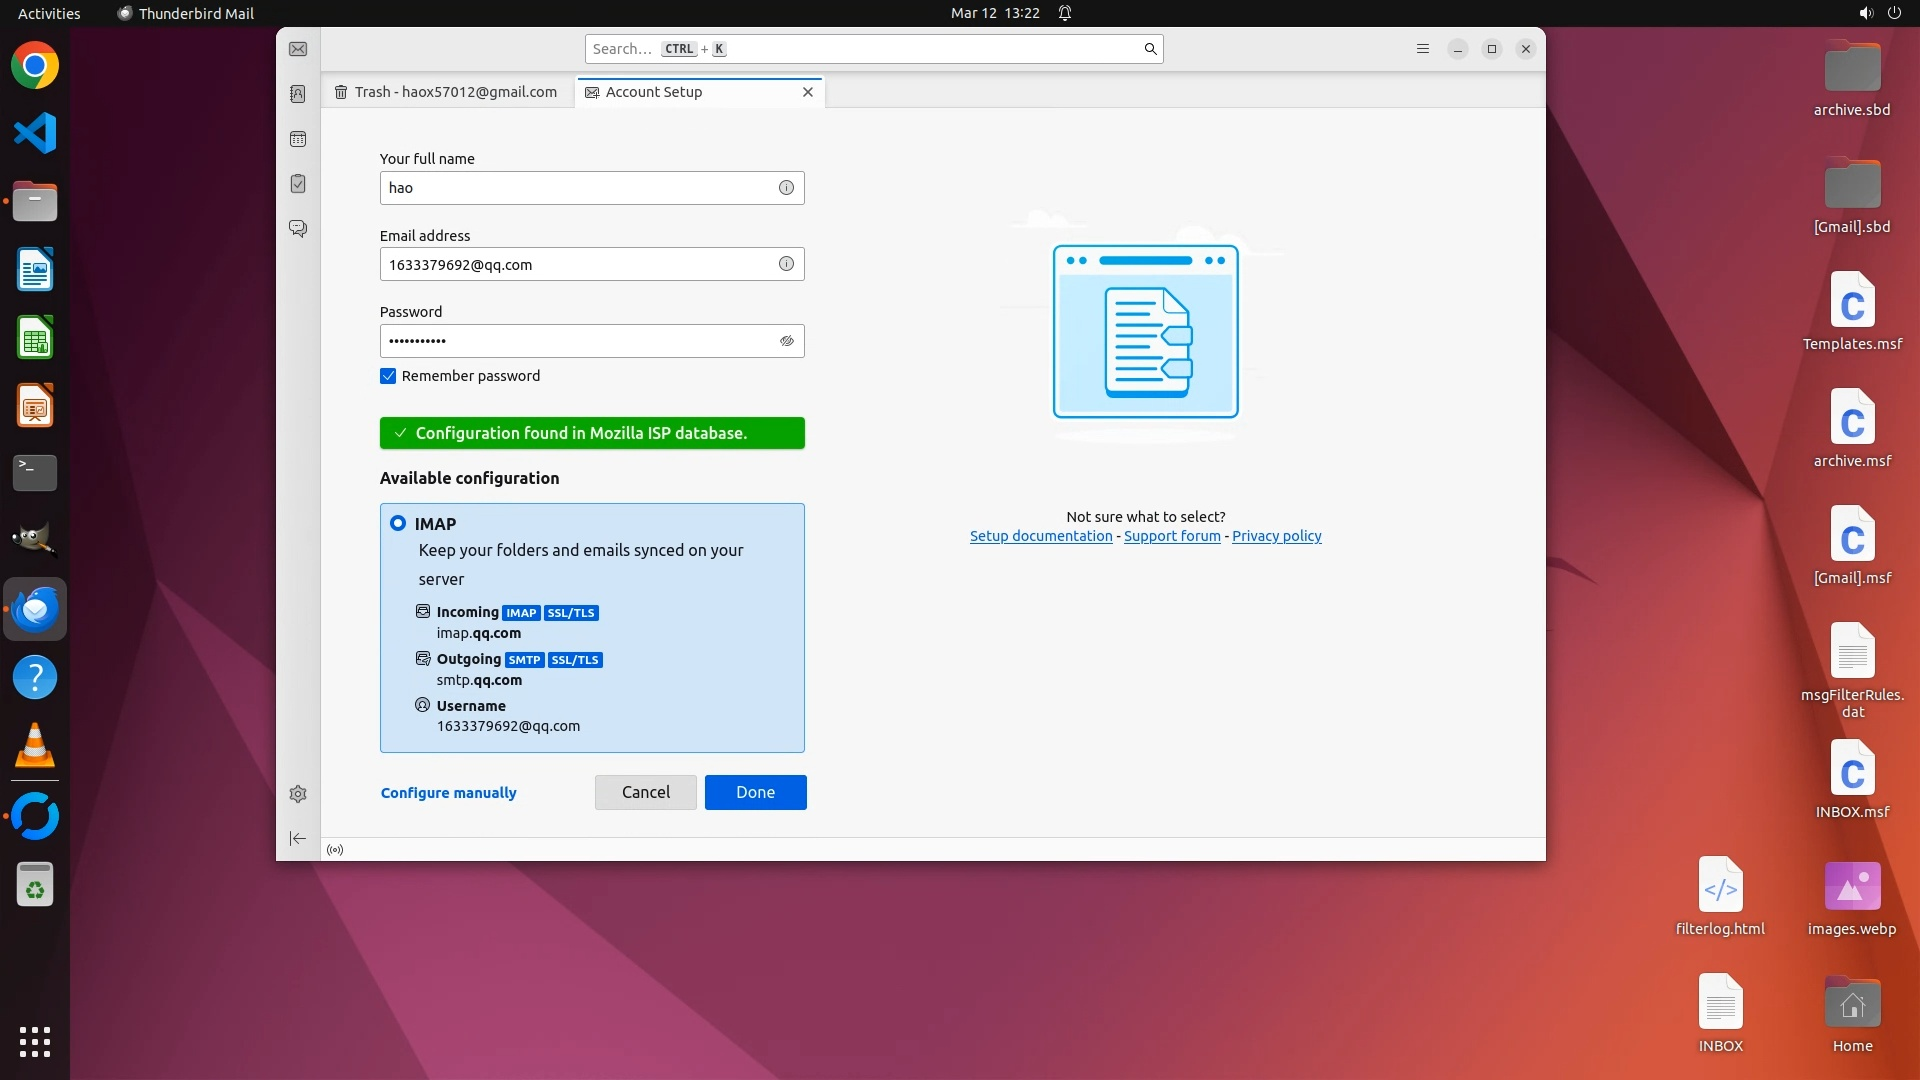The height and width of the screenshot is (1080, 1920).
Task: Click the full name info icon
Action: (x=786, y=188)
